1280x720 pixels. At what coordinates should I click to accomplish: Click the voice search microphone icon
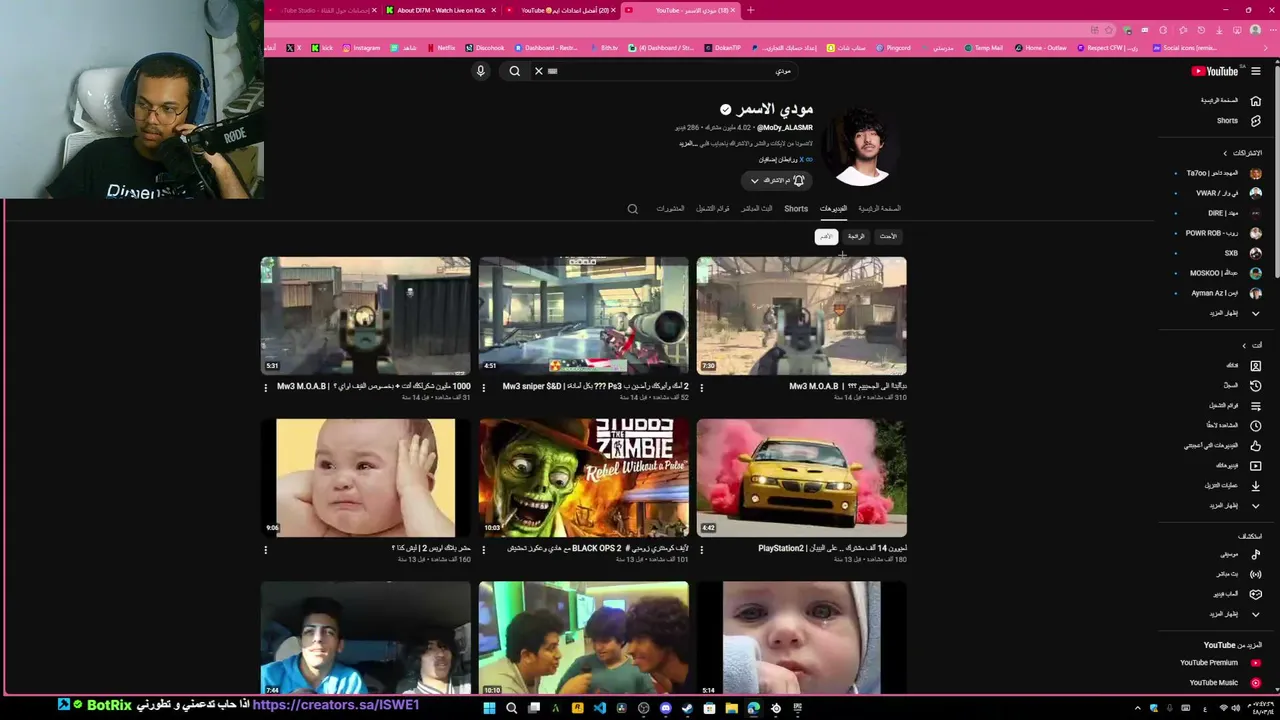point(480,71)
